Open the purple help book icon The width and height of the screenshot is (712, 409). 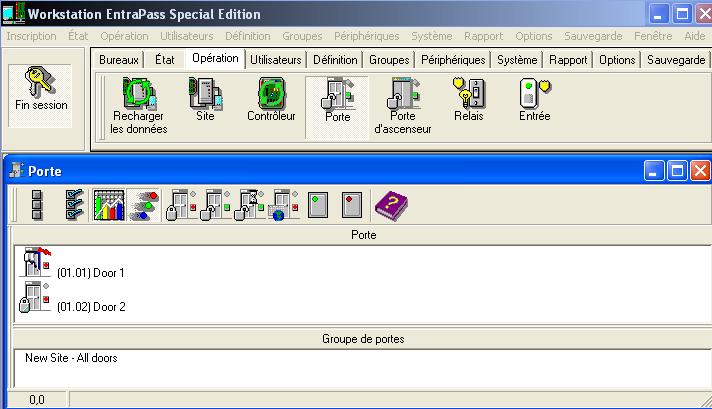coord(391,206)
